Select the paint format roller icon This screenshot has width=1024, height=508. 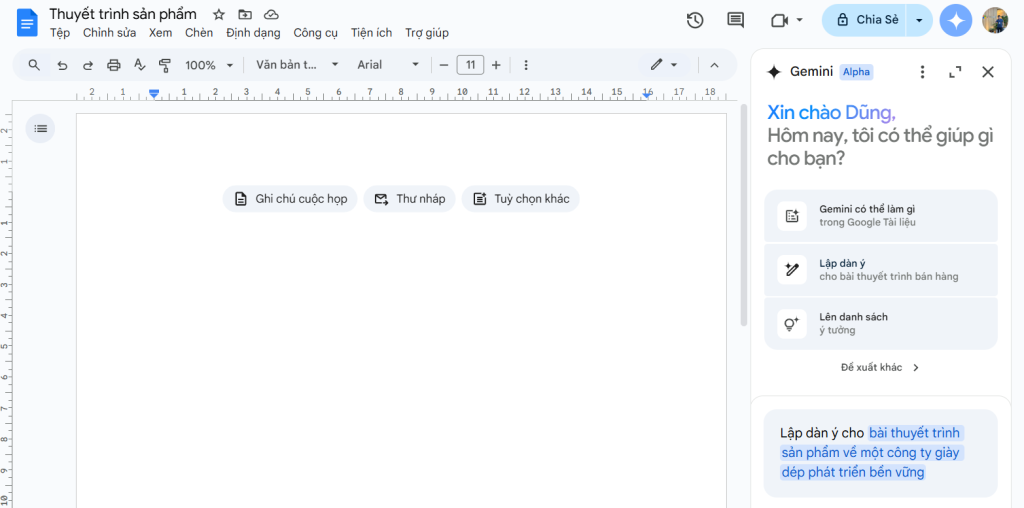[166, 65]
